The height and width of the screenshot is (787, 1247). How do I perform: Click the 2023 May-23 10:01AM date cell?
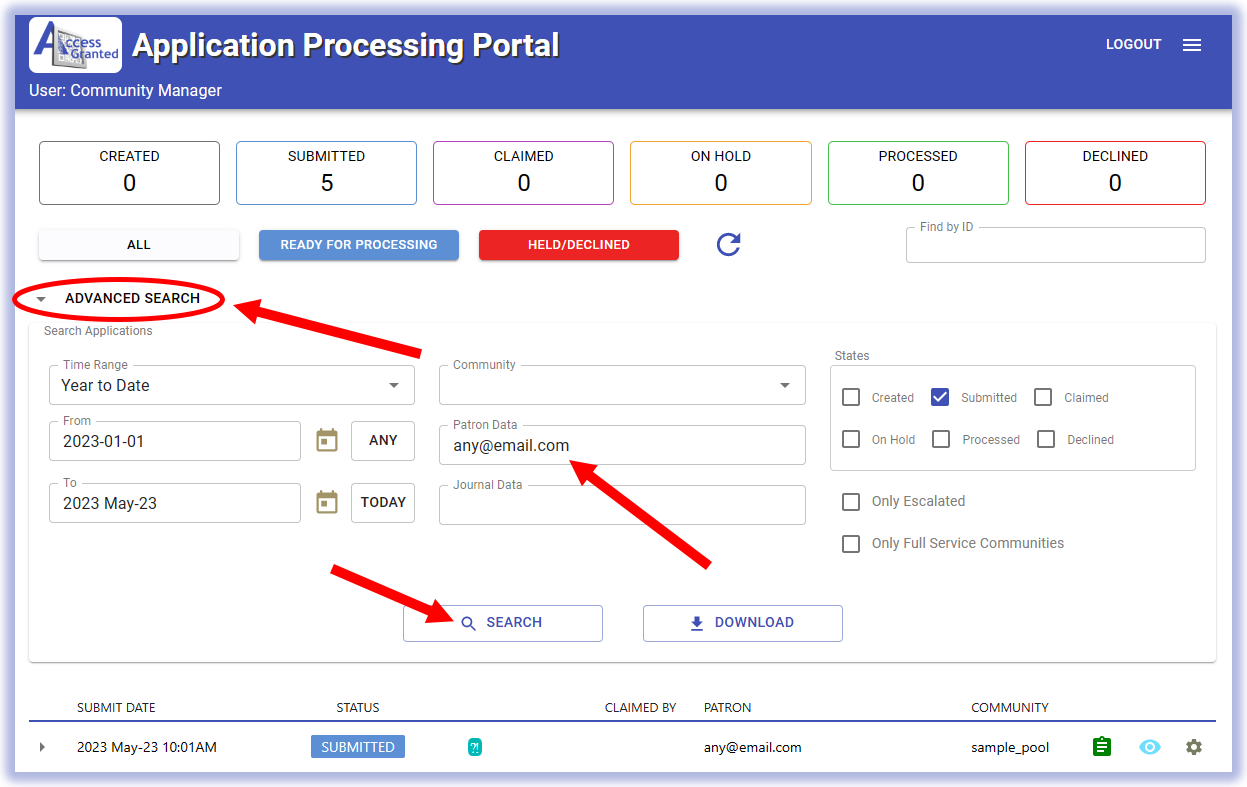147,747
